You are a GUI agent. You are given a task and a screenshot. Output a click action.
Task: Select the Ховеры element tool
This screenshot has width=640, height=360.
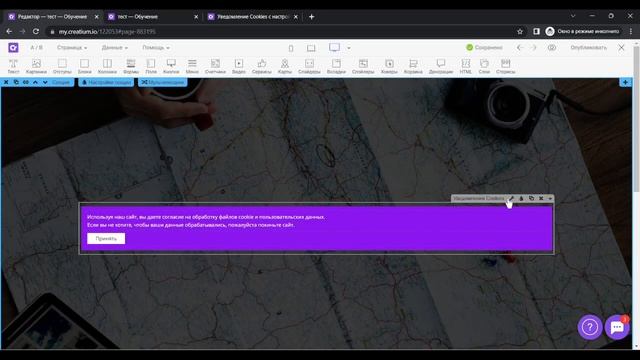pyautogui.click(x=389, y=66)
